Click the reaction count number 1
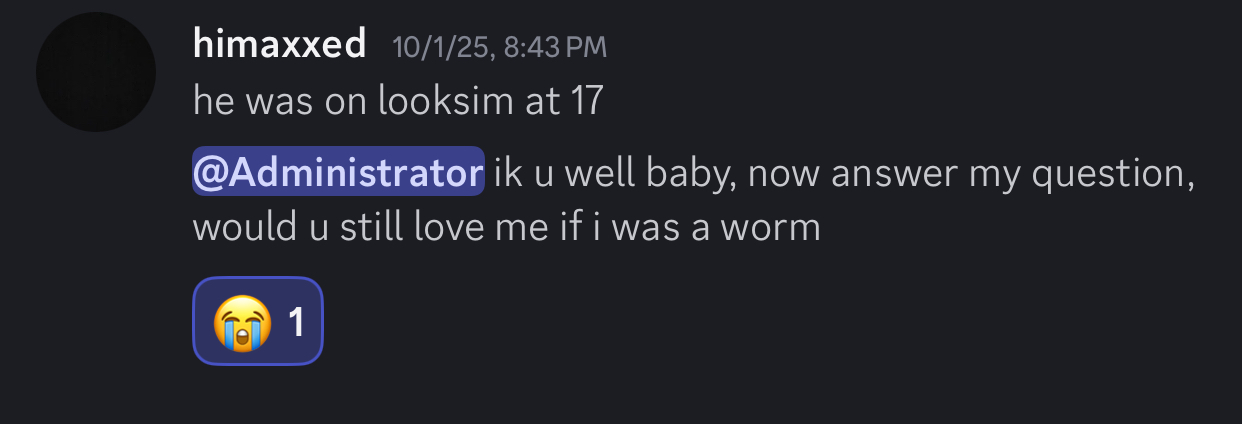 pos(296,322)
